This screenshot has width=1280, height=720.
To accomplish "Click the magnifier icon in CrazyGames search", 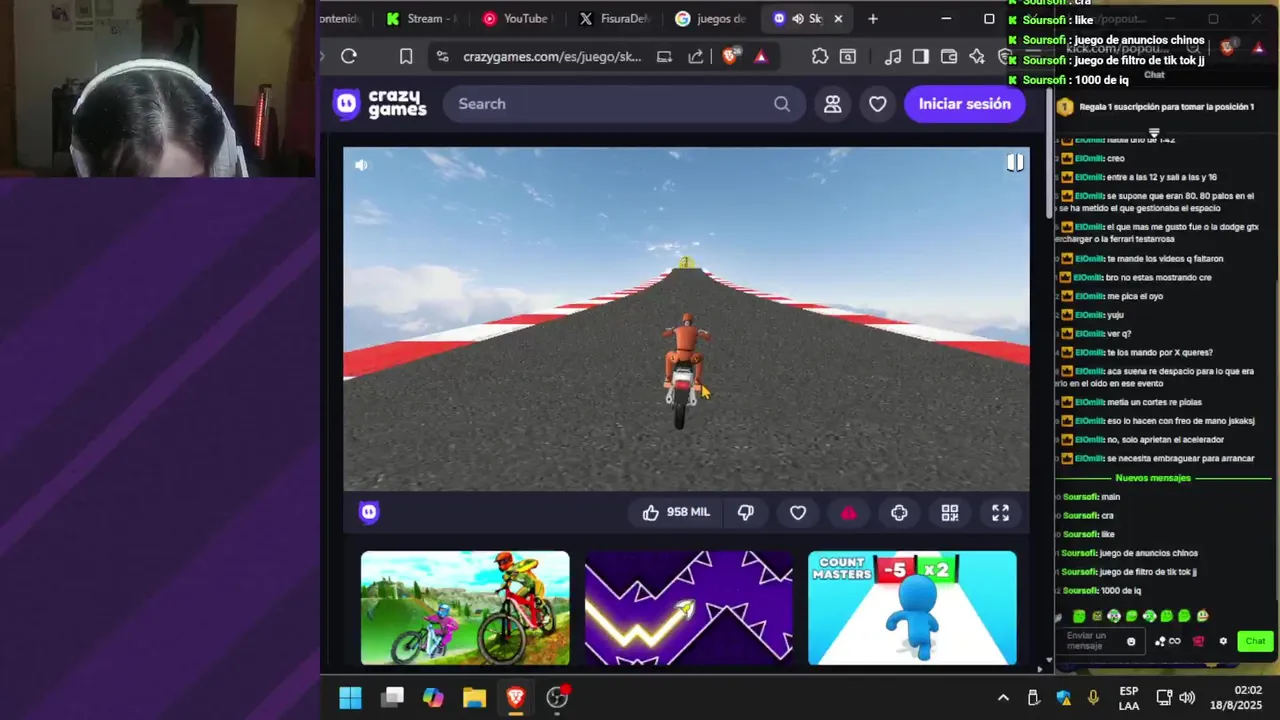I will (x=782, y=104).
